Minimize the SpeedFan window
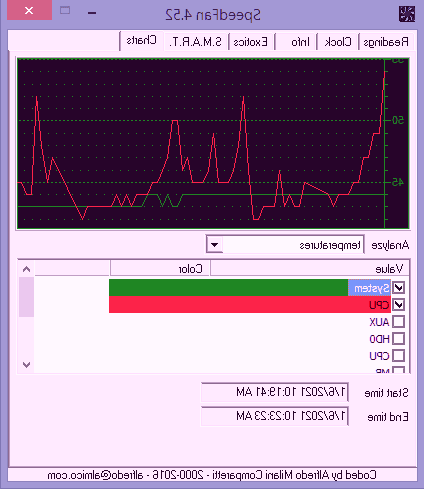424x489 pixels. click(92, 13)
